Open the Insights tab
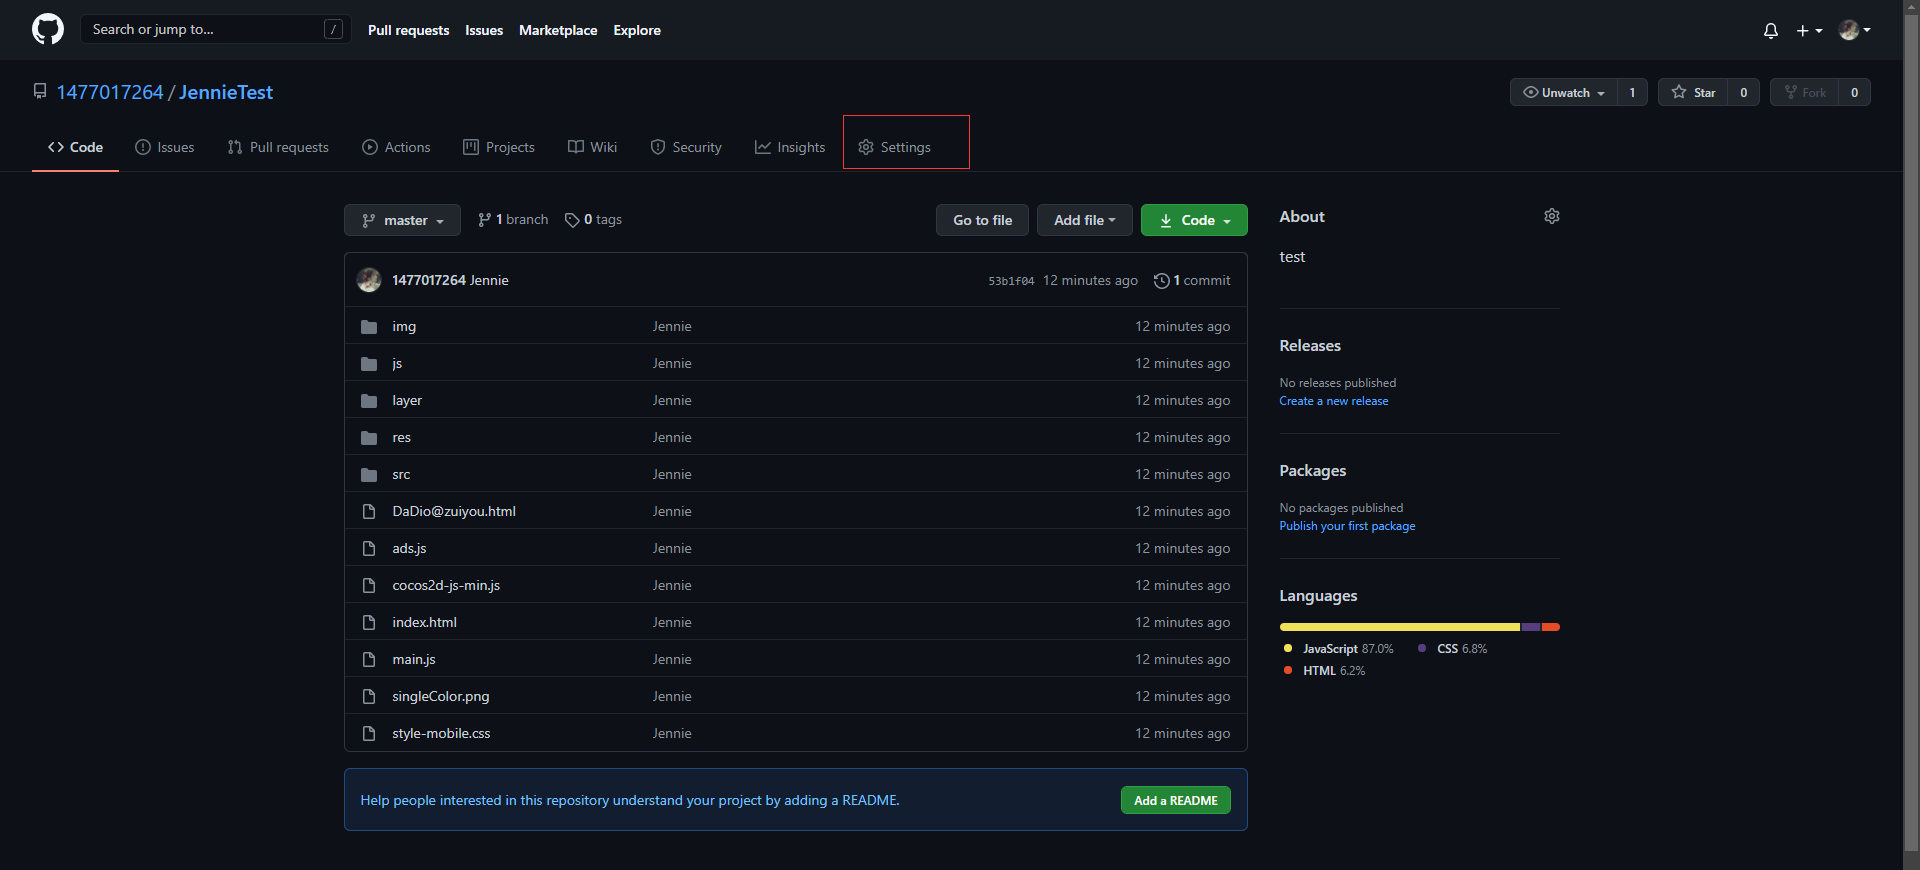Image resolution: width=1920 pixels, height=870 pixels. tap(790, 147)
